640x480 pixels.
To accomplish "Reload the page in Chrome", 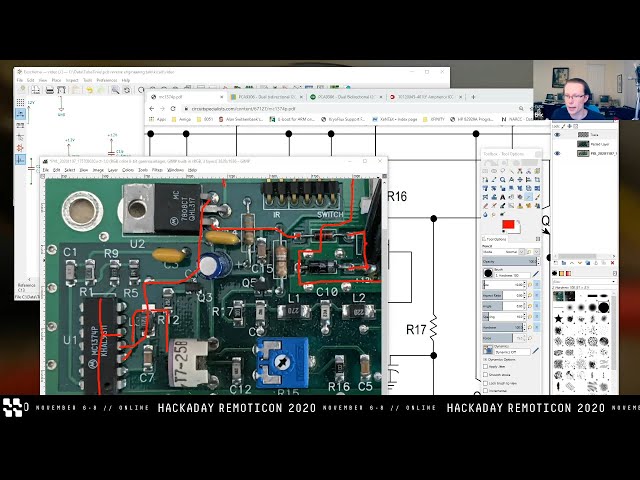I will (x=173, y=109).
